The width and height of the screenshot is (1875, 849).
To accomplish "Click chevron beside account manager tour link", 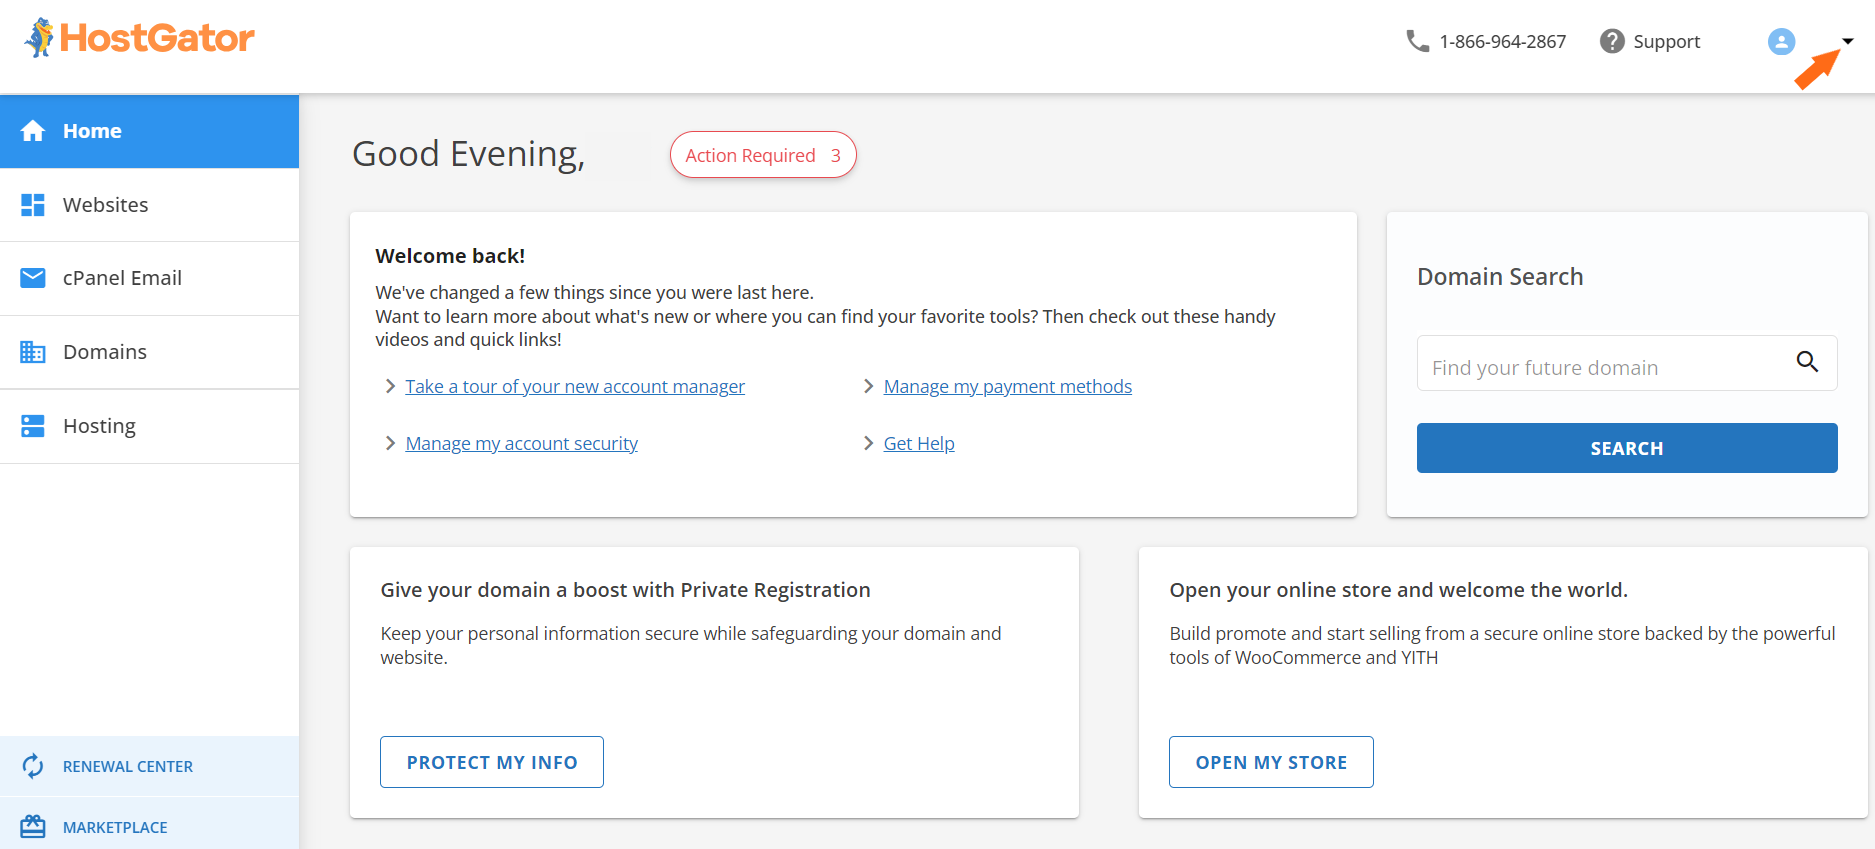I will pyautogui.click(x=390, y=386).
